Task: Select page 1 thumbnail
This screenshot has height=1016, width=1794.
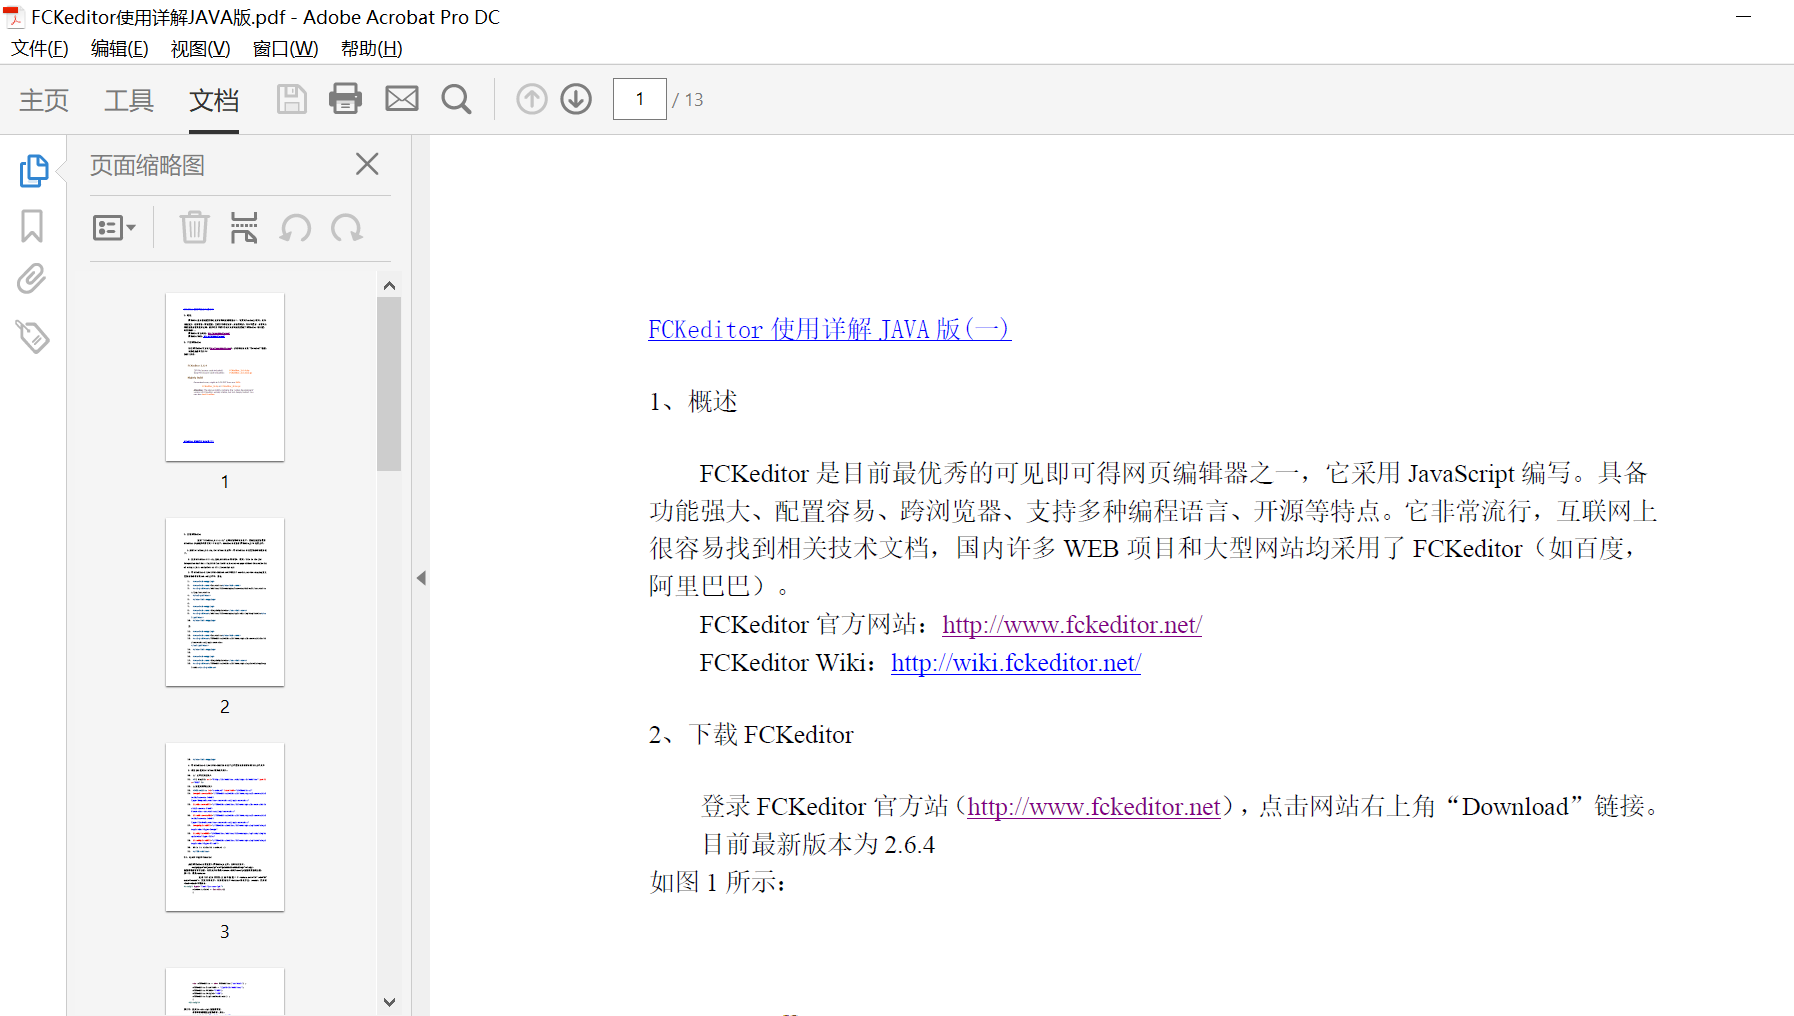Action: click(x=225, y=377)
